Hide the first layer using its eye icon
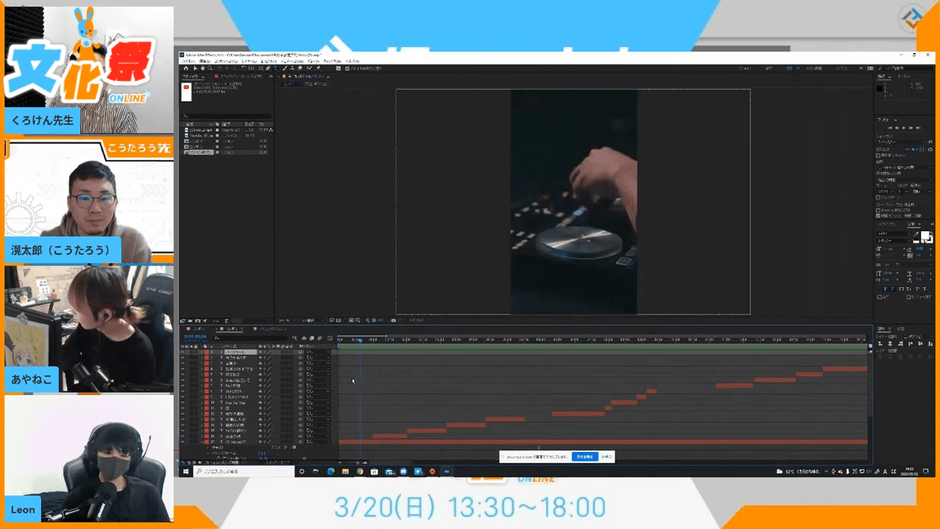The height and width of the screenshot is (529, 940). point(183,353)
